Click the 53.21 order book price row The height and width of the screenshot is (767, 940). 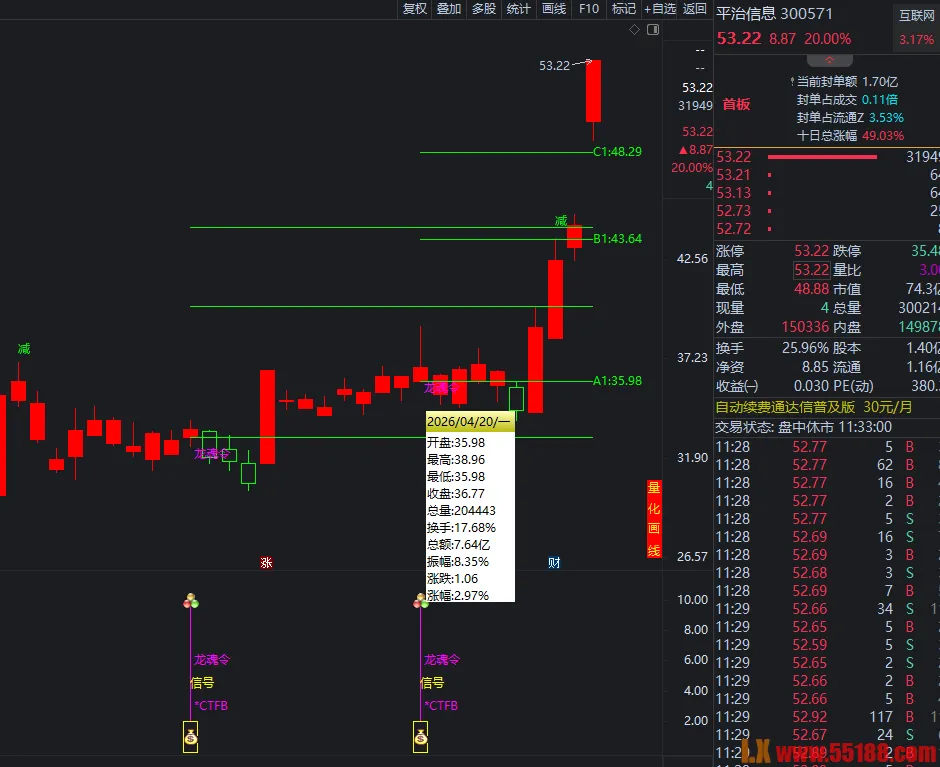point(828,175)
